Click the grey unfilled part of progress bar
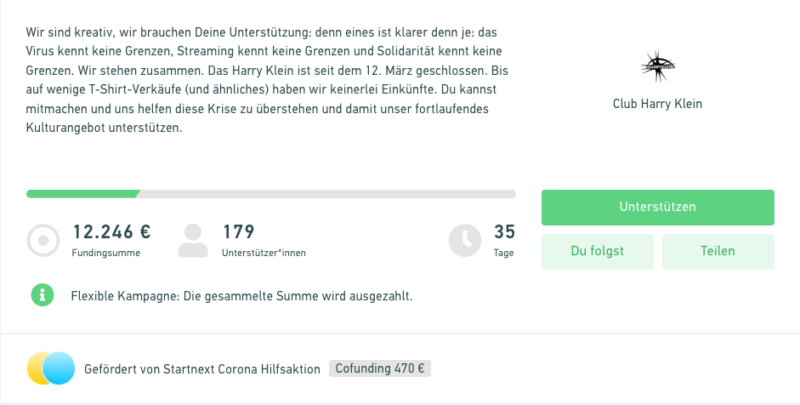Image resolution: width=800 pixels, height=405 pixels. (328, 194)
